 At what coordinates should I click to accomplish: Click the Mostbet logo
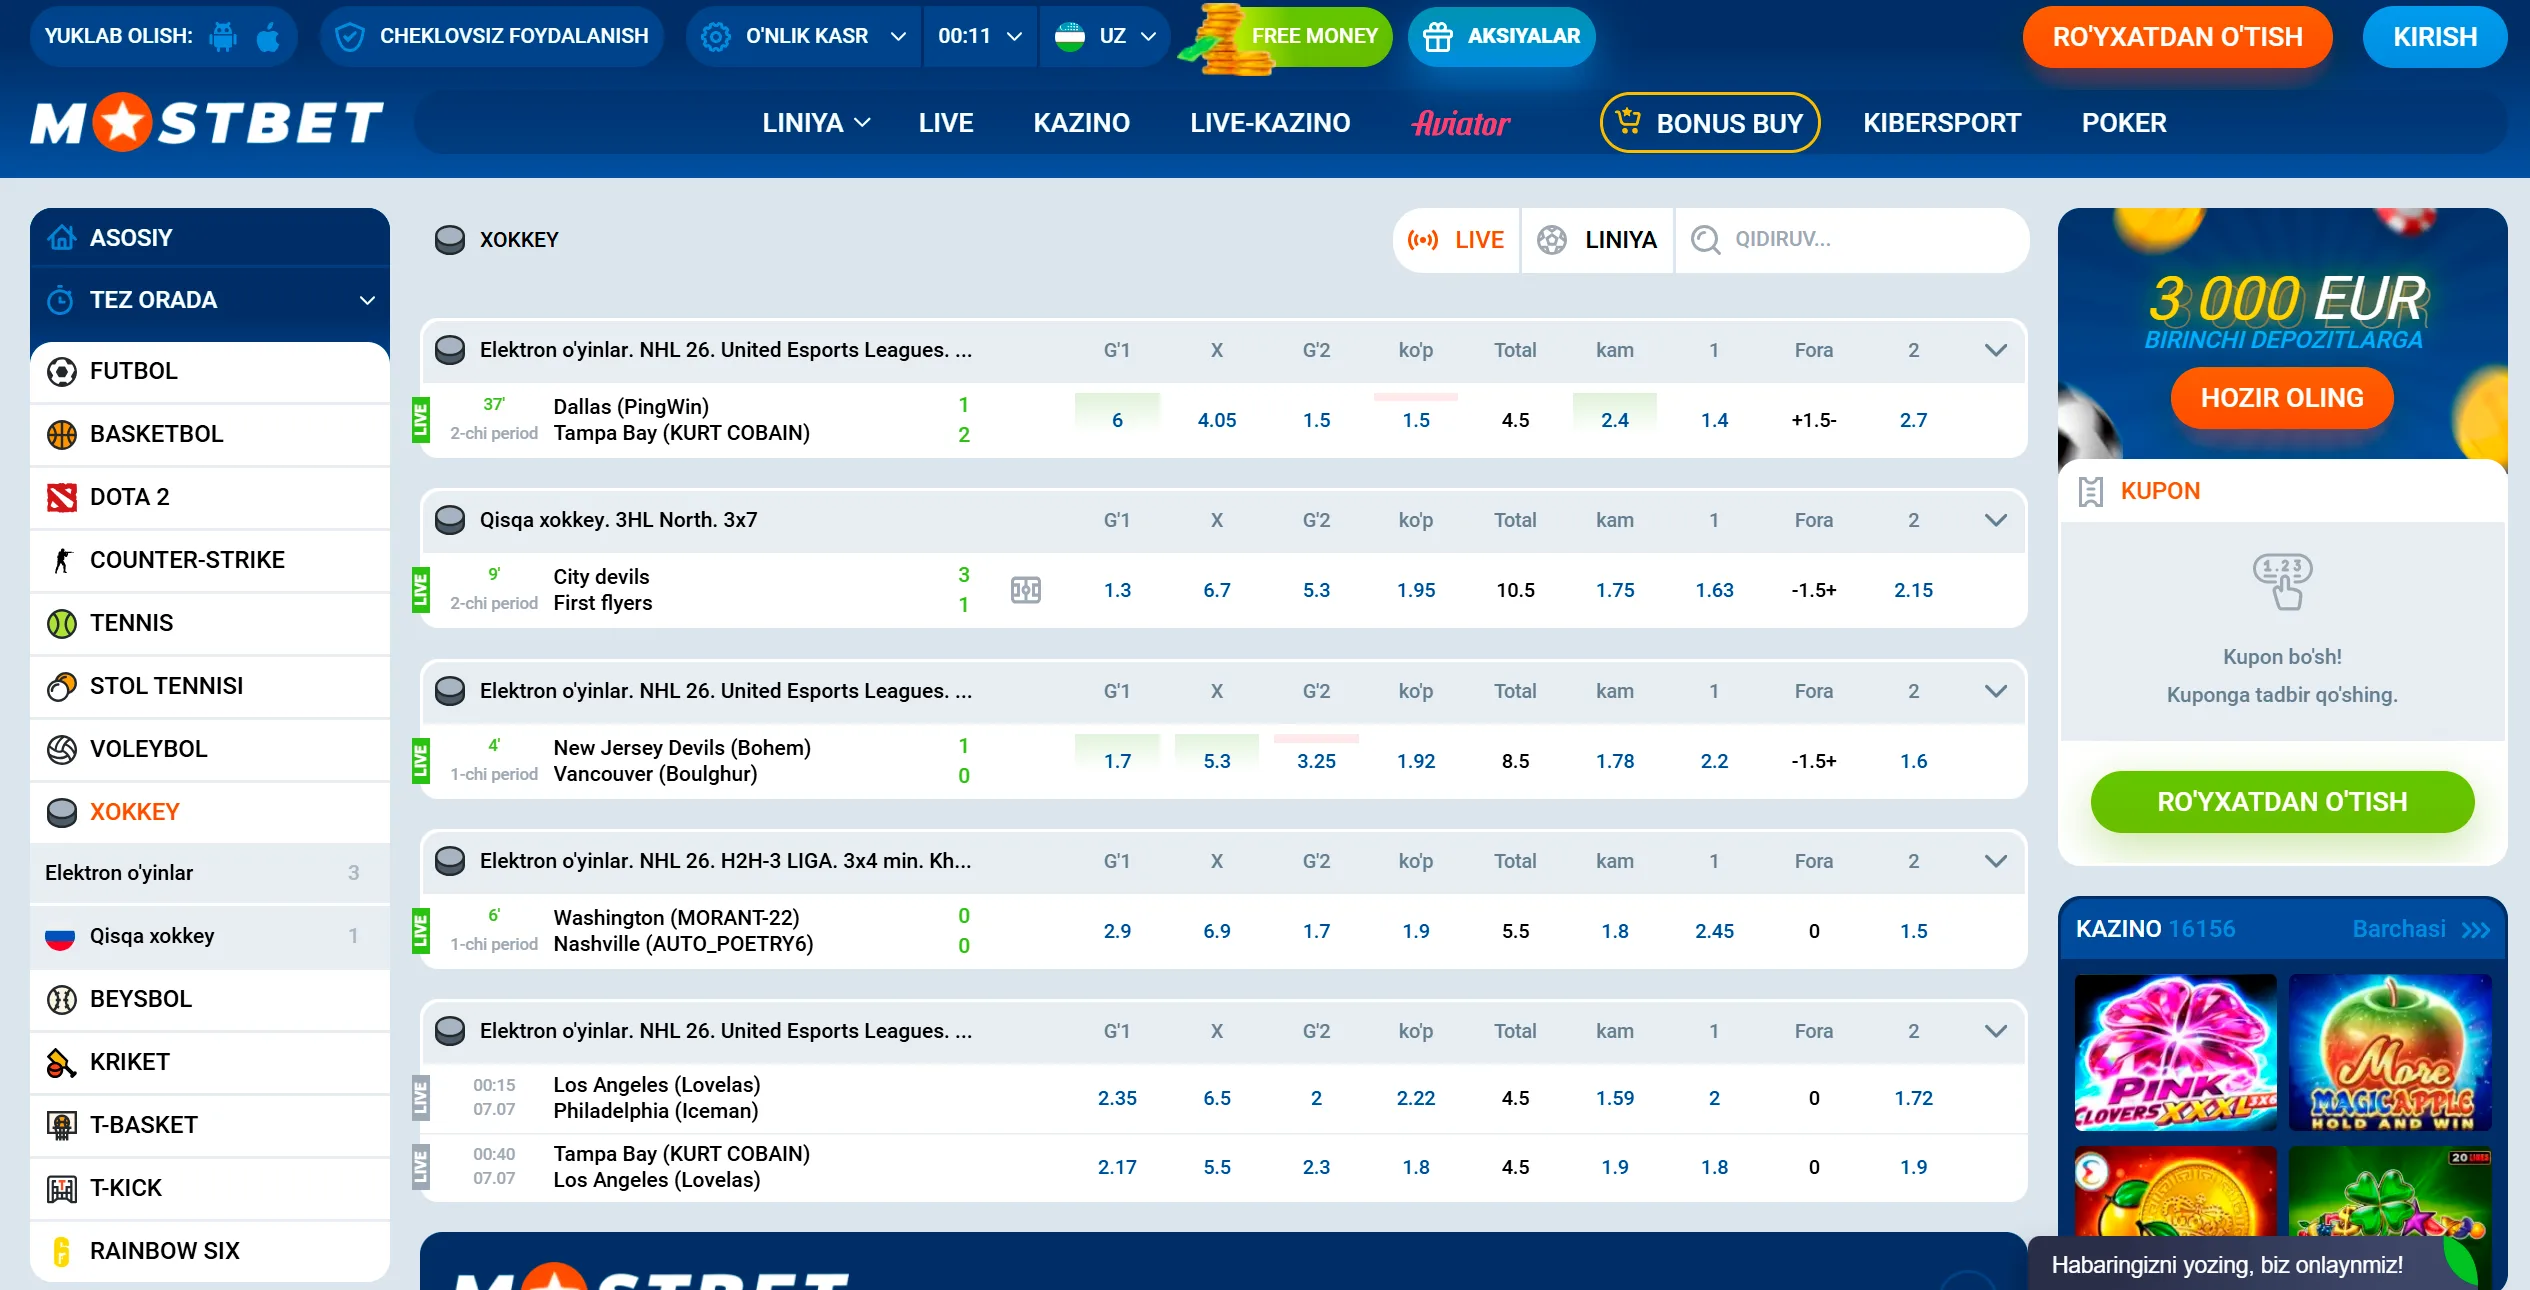(x=207, y=123)
